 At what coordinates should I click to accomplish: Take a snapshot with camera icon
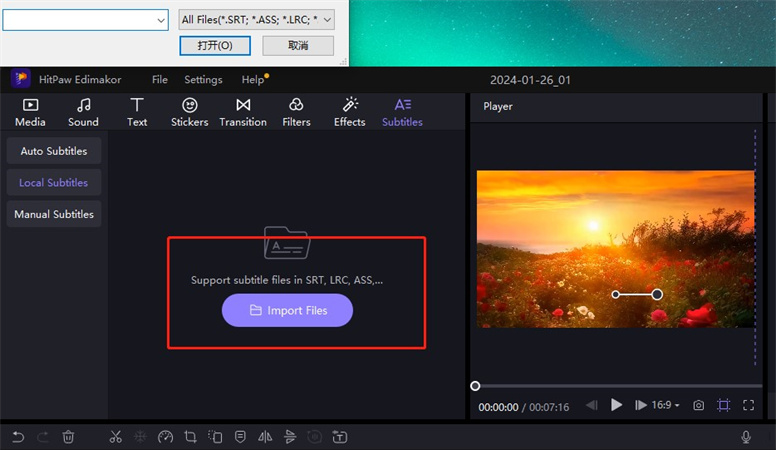click(698, 405)
